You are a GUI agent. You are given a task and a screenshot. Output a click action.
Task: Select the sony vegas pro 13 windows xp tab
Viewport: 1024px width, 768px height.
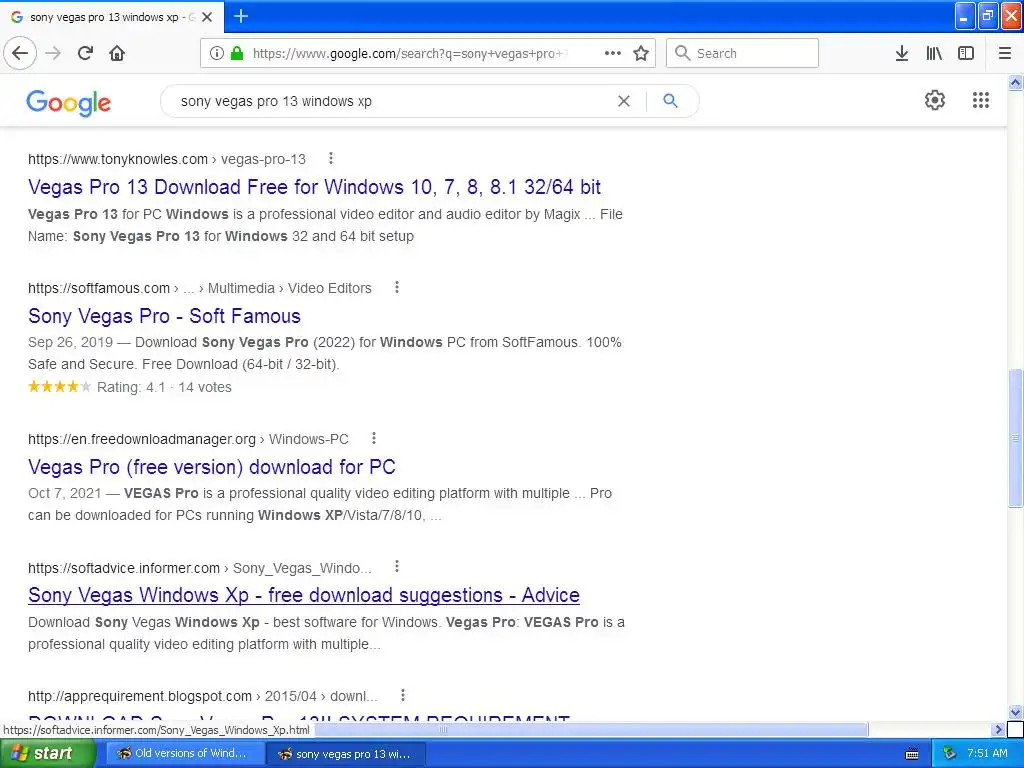pos(111,17)
